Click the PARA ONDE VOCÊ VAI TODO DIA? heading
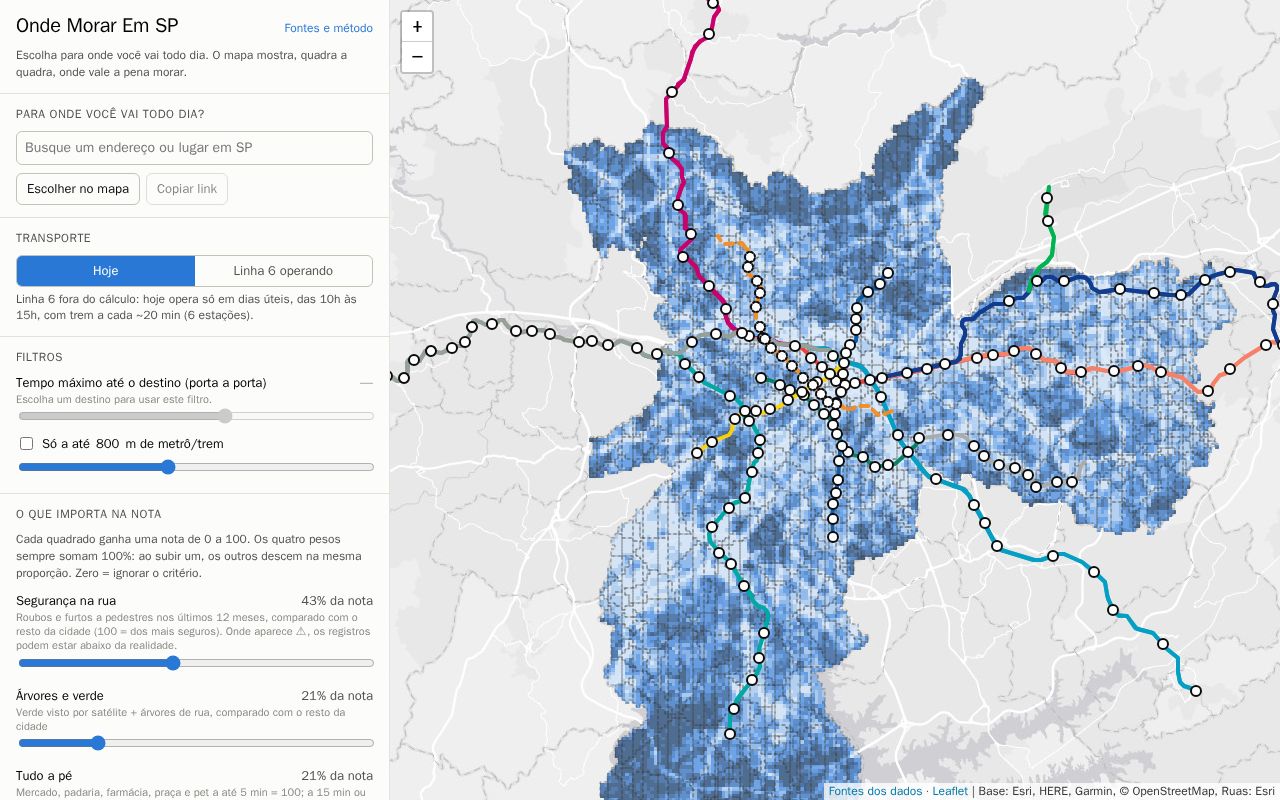The height and width of the screenshot is (800, 1280). [x=110, y=115]
